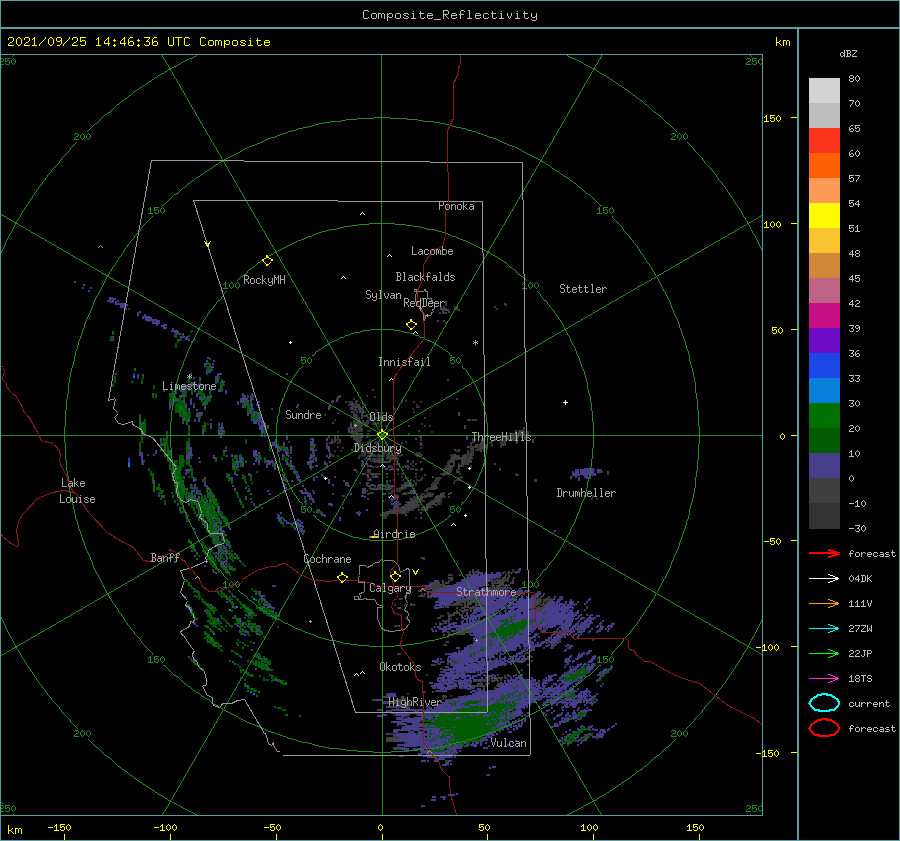The height and width of the screenshot is (841, 900).
Task: Click the Limestone label
Action: coord(189,386)
